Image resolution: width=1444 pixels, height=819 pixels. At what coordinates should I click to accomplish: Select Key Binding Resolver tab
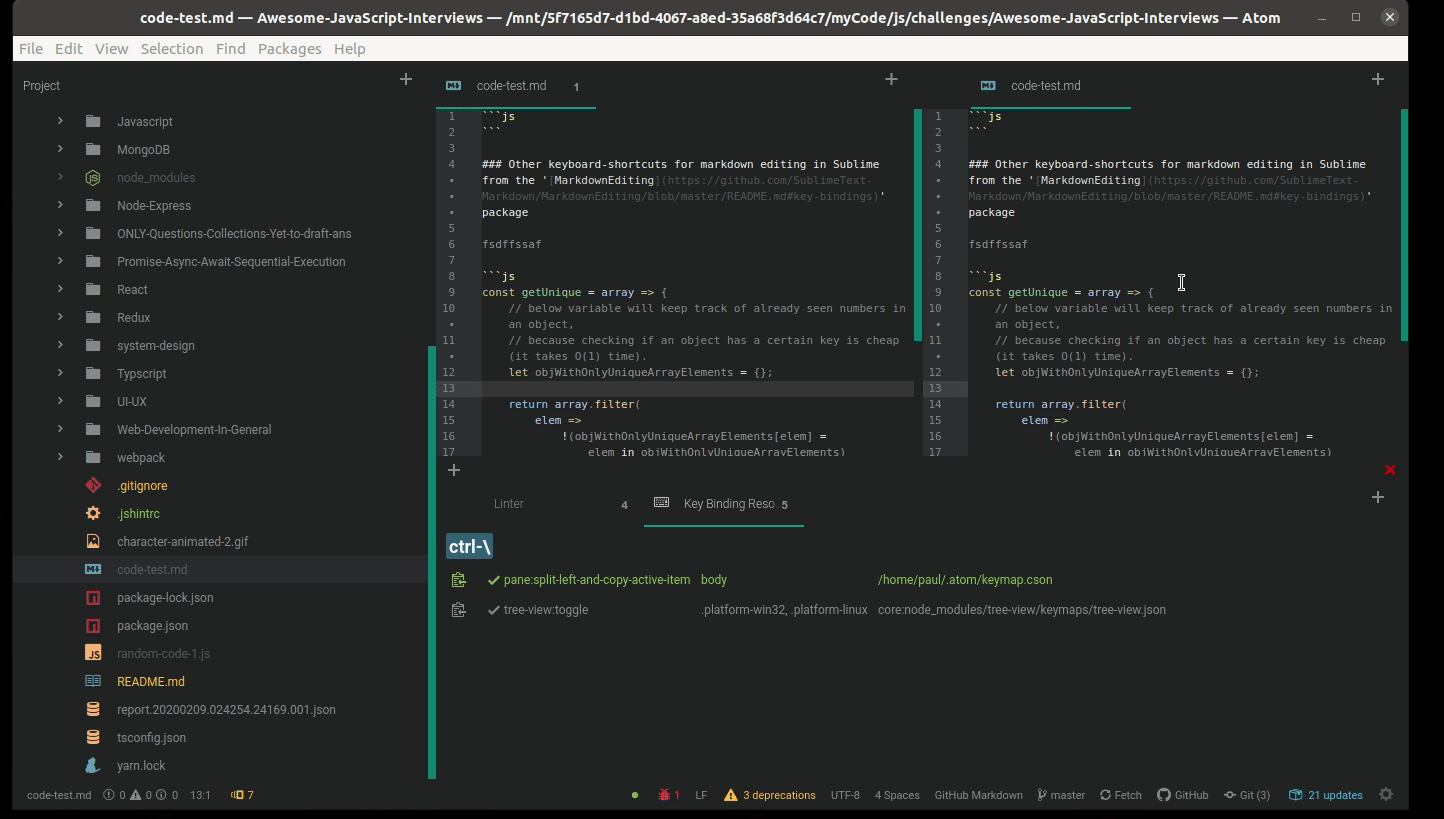click(723, 504)
